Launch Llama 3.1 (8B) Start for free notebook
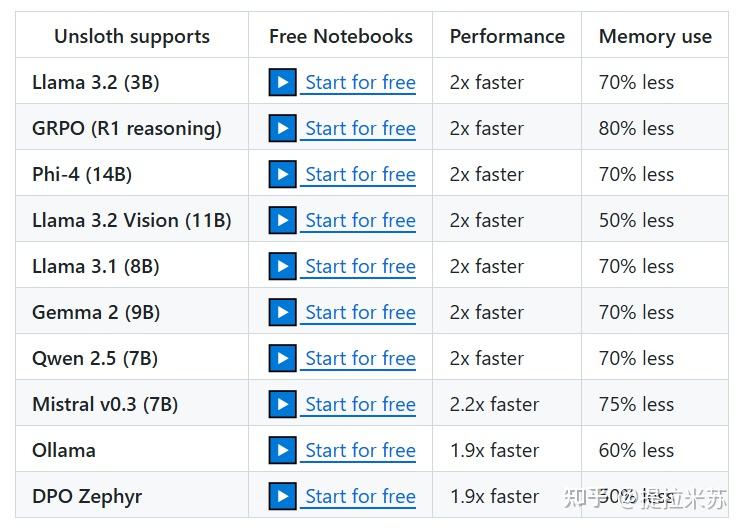The image size is (746, 530). (x=360, y=267)
